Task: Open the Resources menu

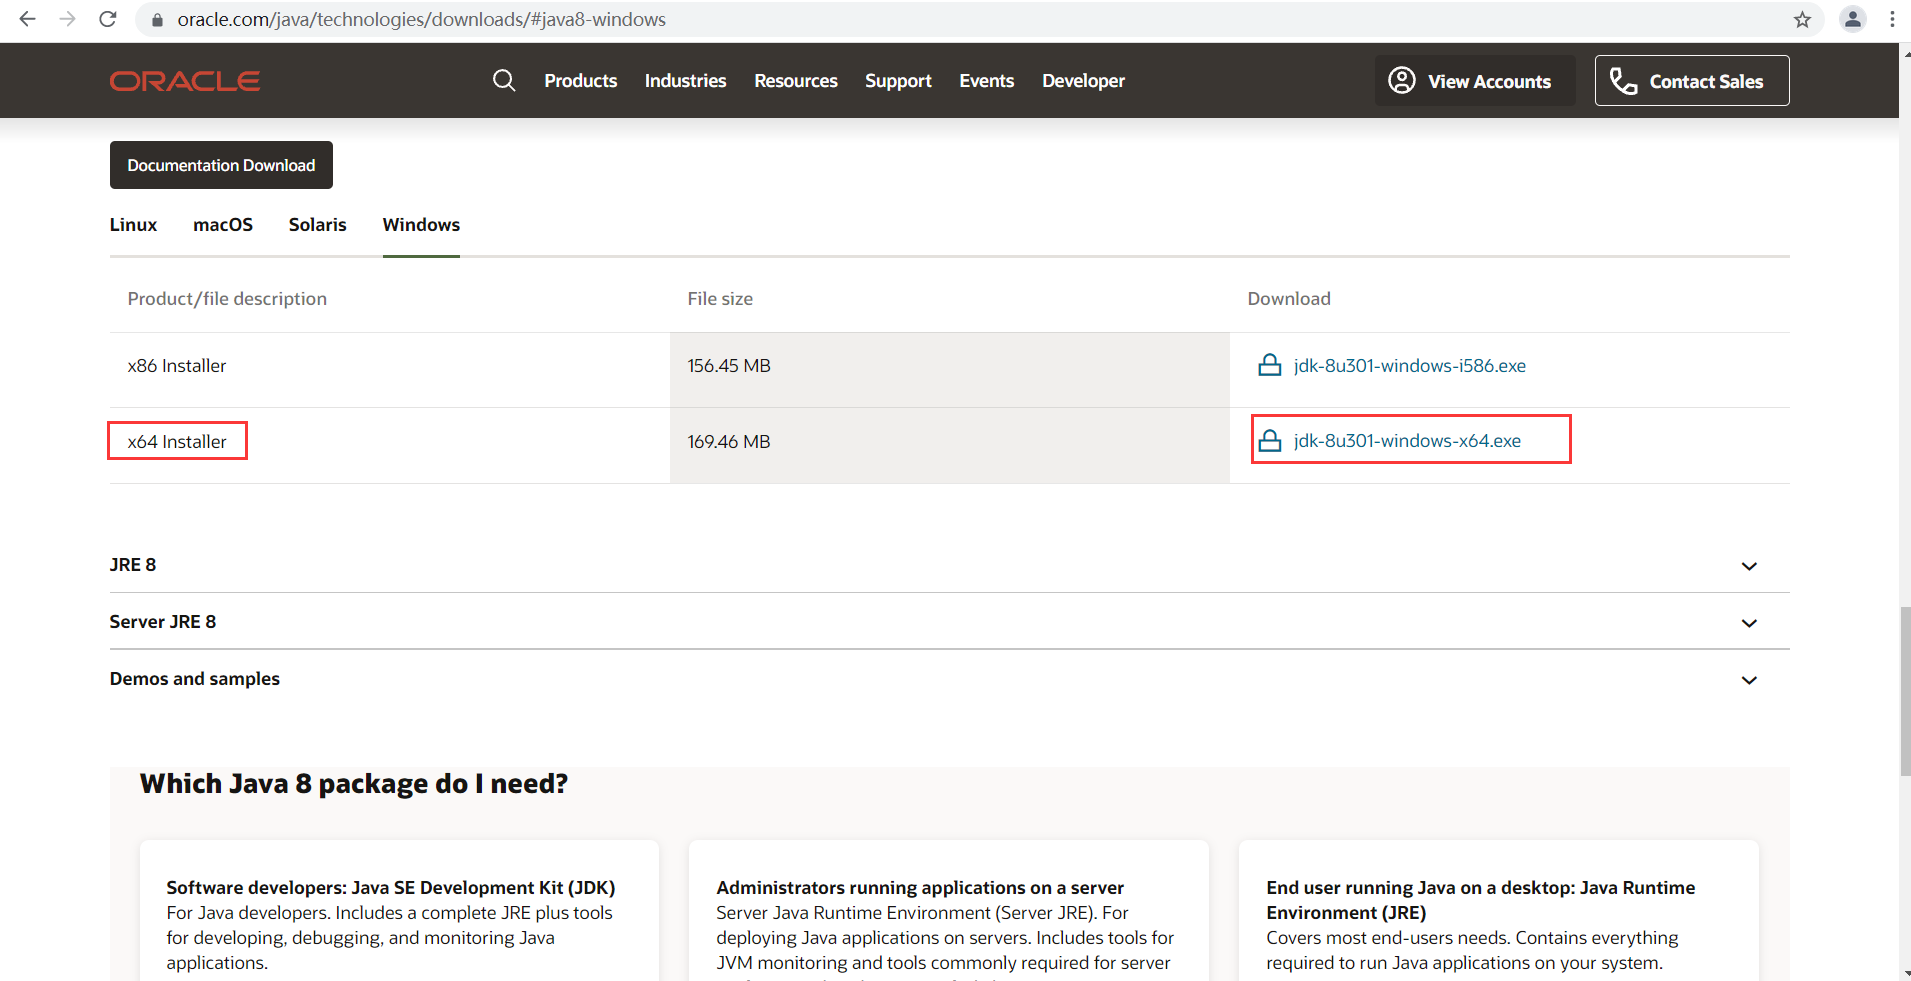Action: click(x=796, y=81)
